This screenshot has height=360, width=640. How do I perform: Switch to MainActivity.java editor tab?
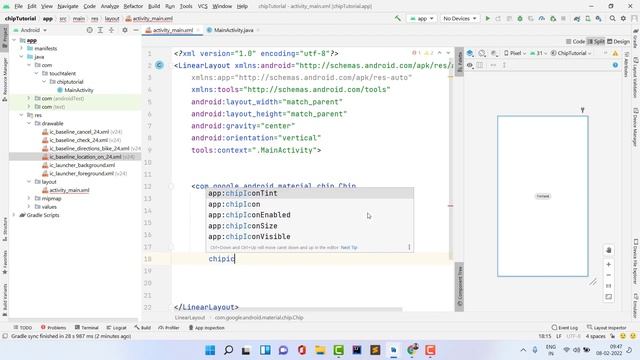(x=233, y=30)
